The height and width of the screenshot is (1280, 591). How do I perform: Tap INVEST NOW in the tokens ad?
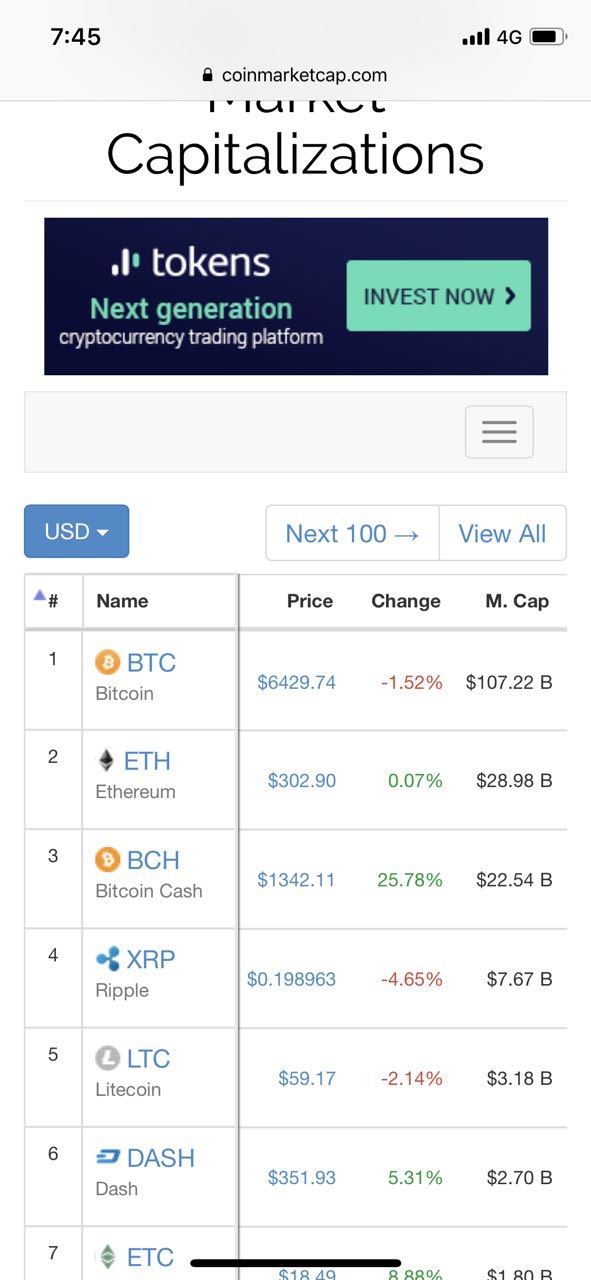click(438, 296)
